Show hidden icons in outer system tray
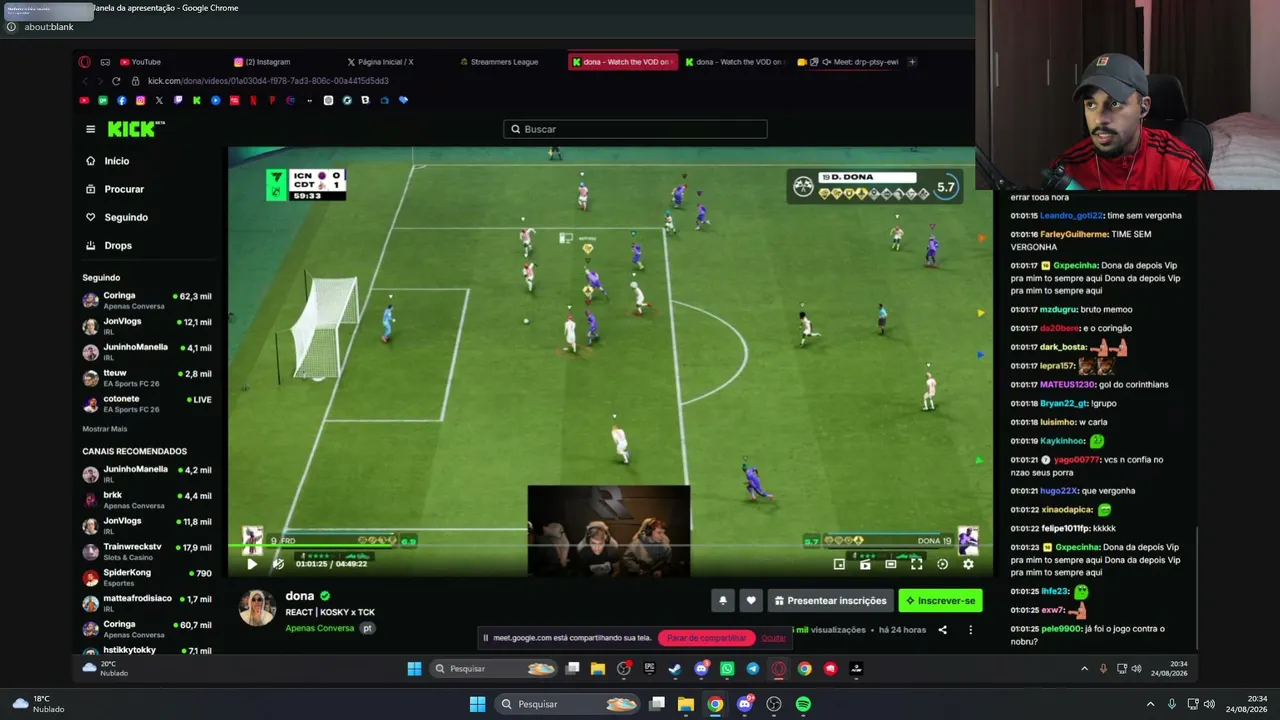Viewport: 1280px width, 720px height. 1150,704
